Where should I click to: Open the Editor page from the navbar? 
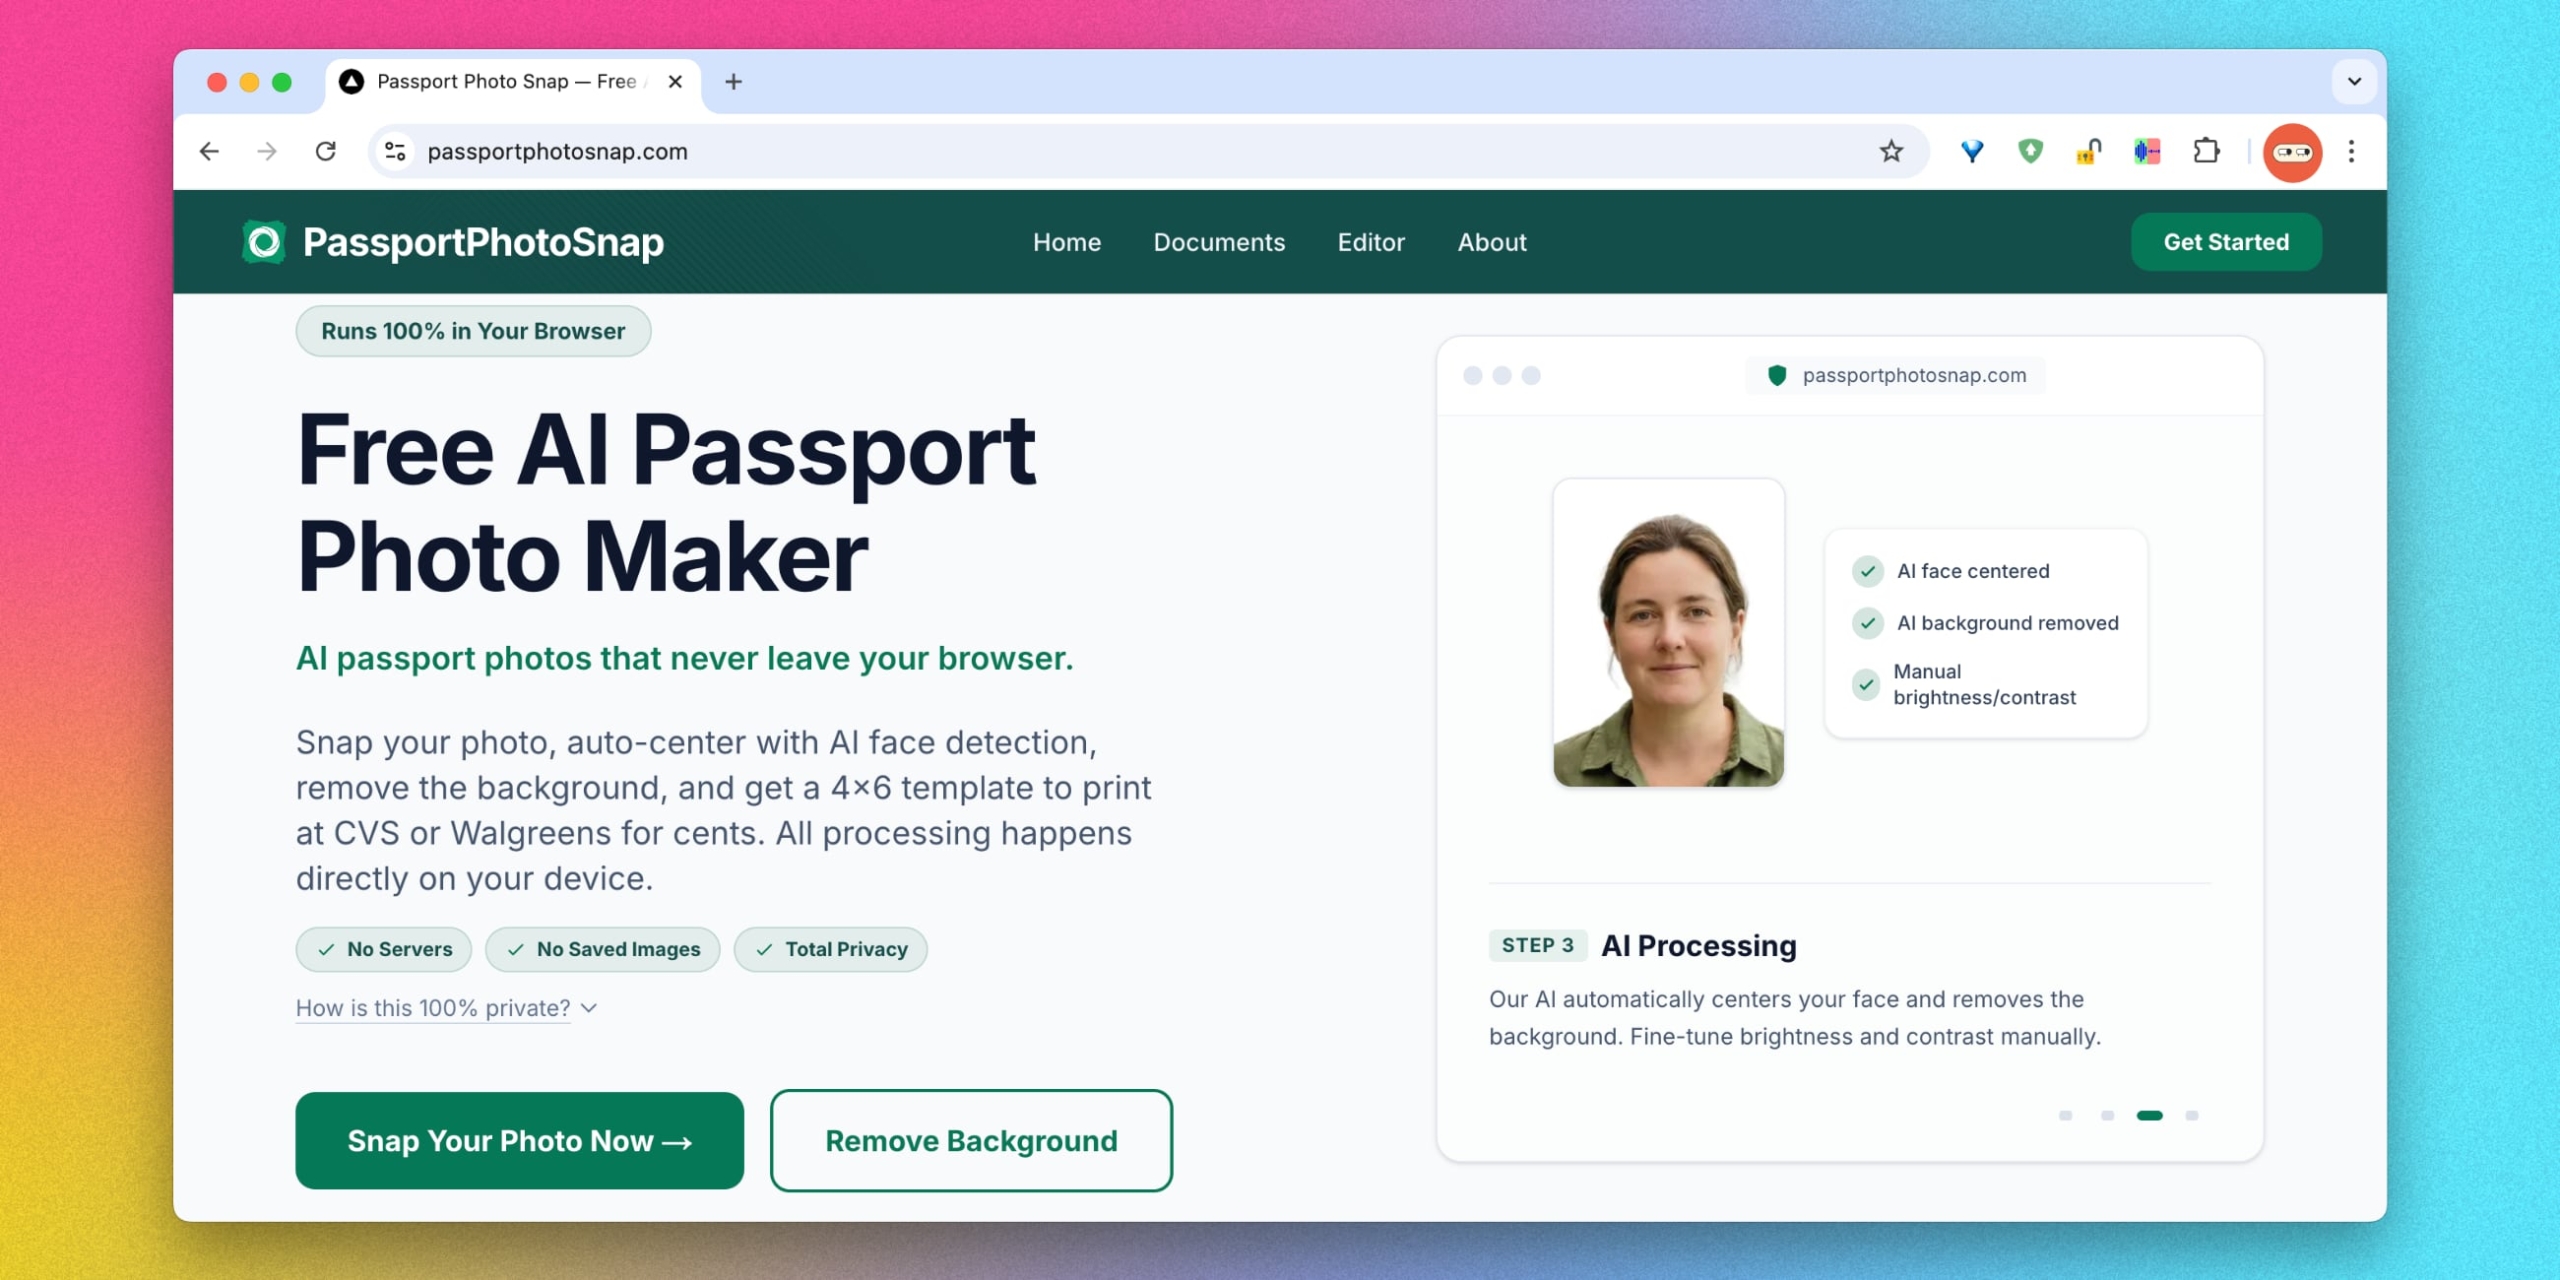pos(1370,242)
